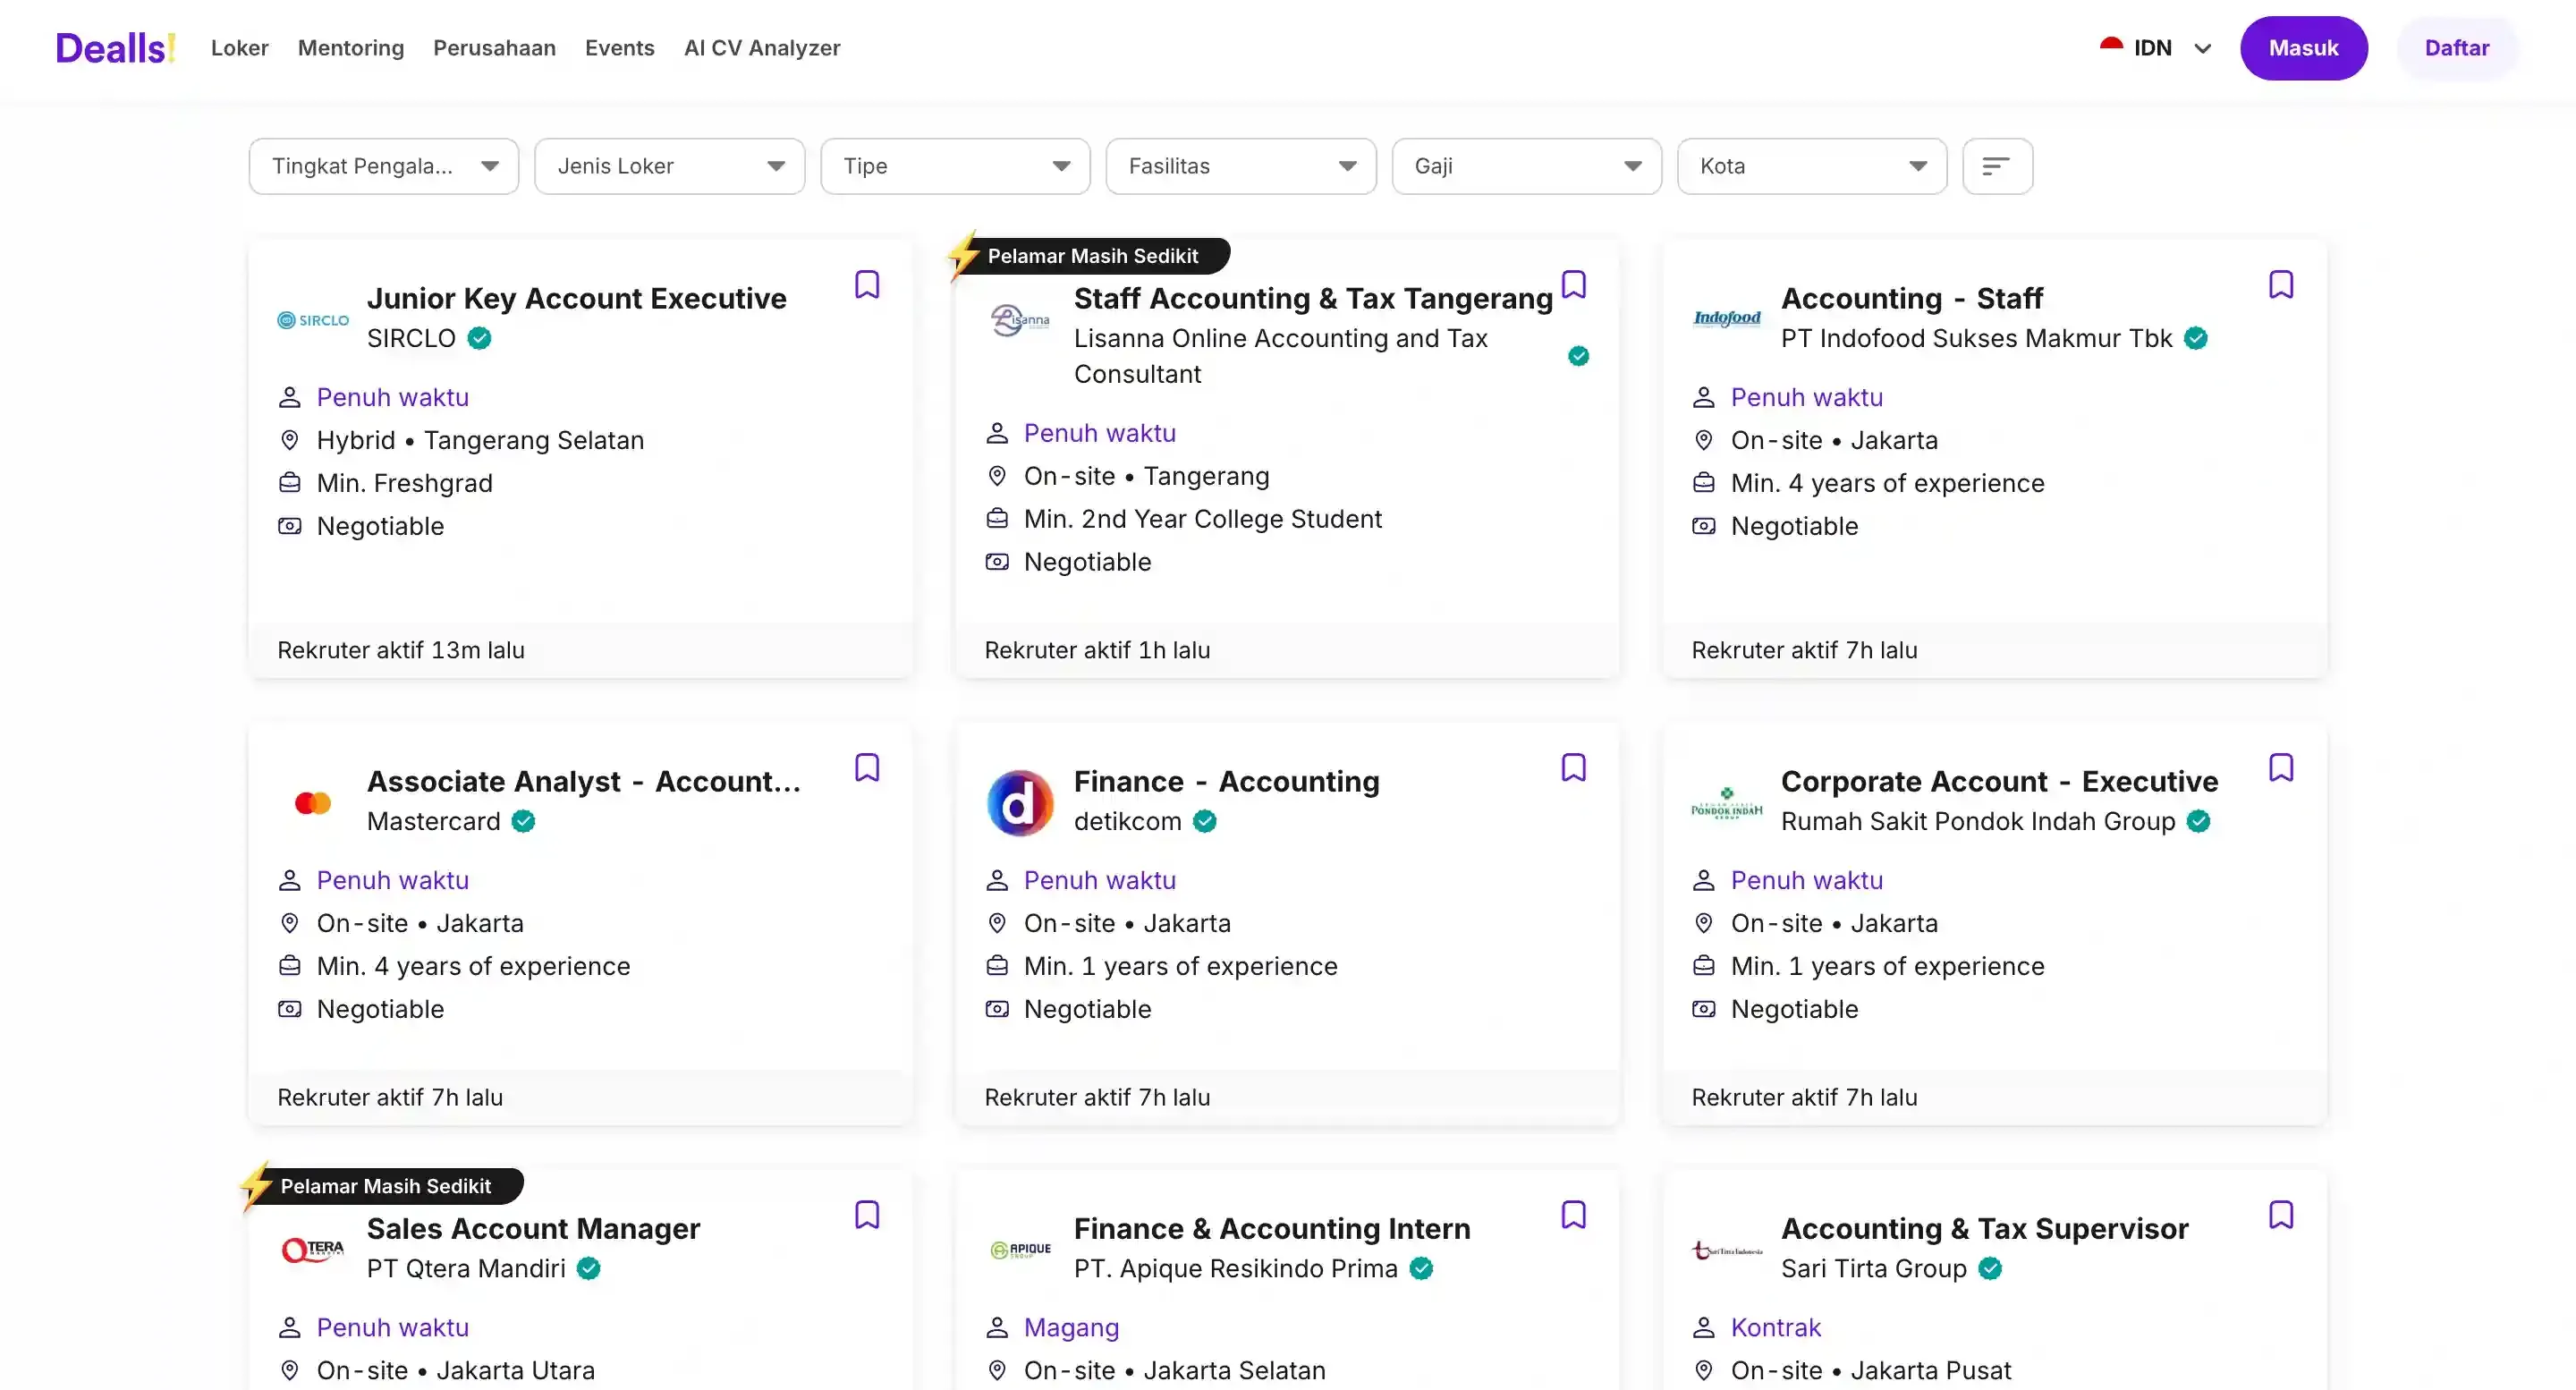Viewport: 2576px width, 1390px height.
Task: Open the Finance - Accounting job title
Action: click(1227, 781)
